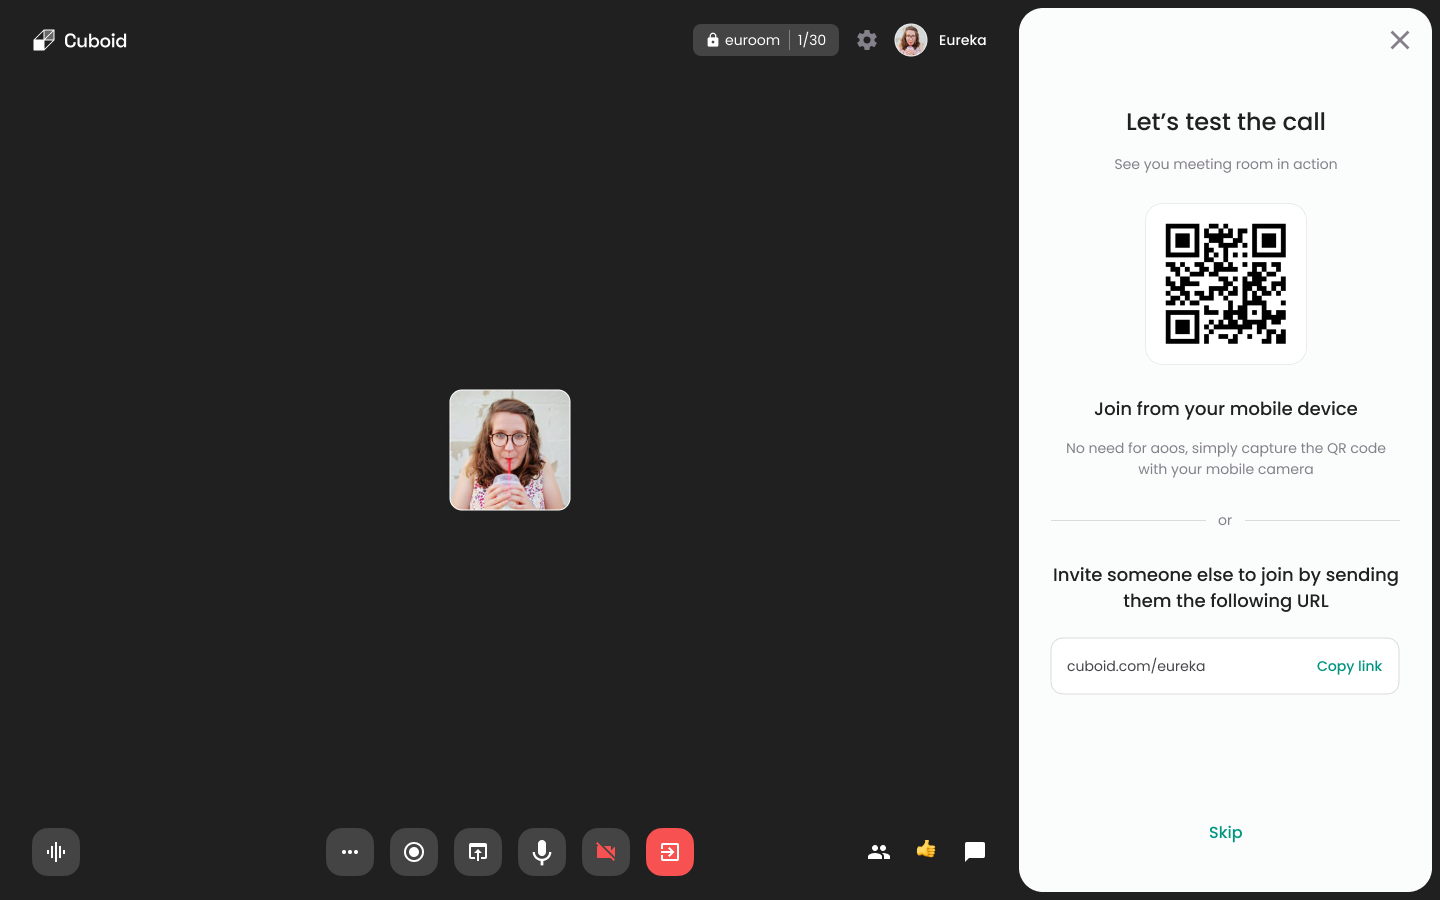Open the audio waveform settings button
The width and height of the screenshot is (1440, 900).
pos(56,852)
